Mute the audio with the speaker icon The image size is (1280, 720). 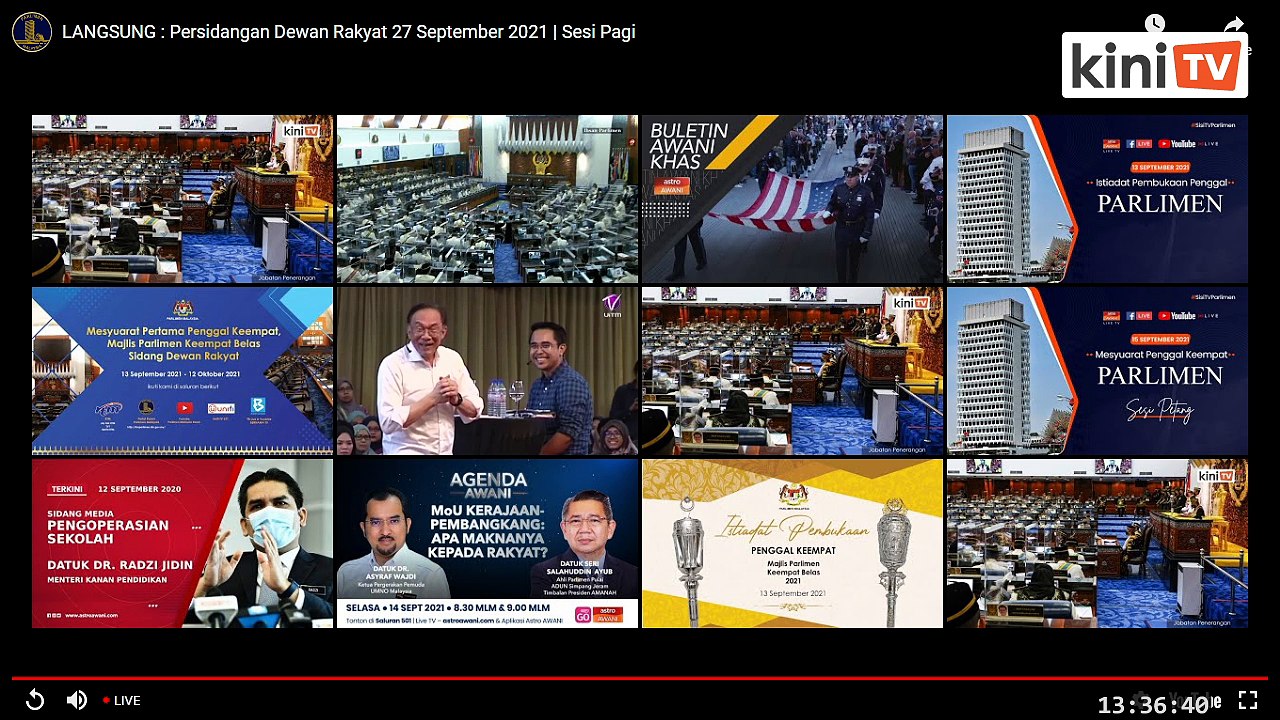click(76, 700)
